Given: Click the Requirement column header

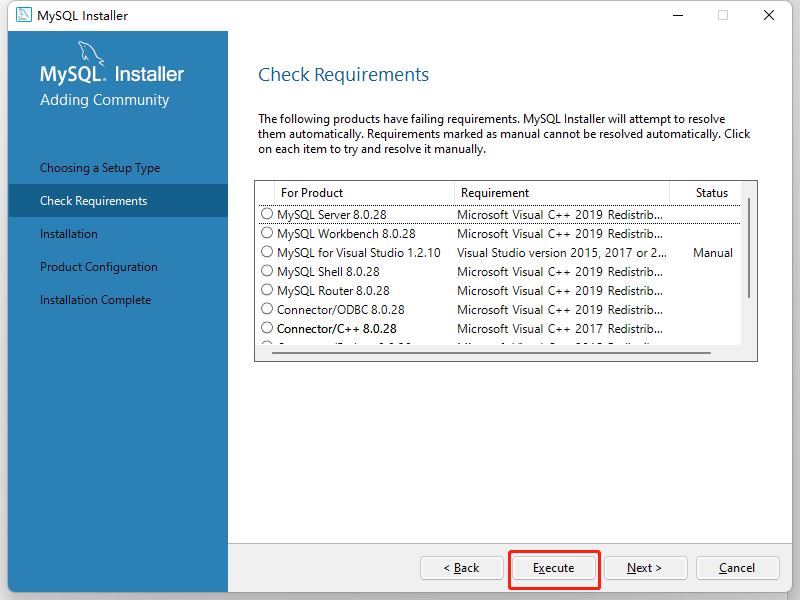Looking at the screenshot, I should point(561,193).
